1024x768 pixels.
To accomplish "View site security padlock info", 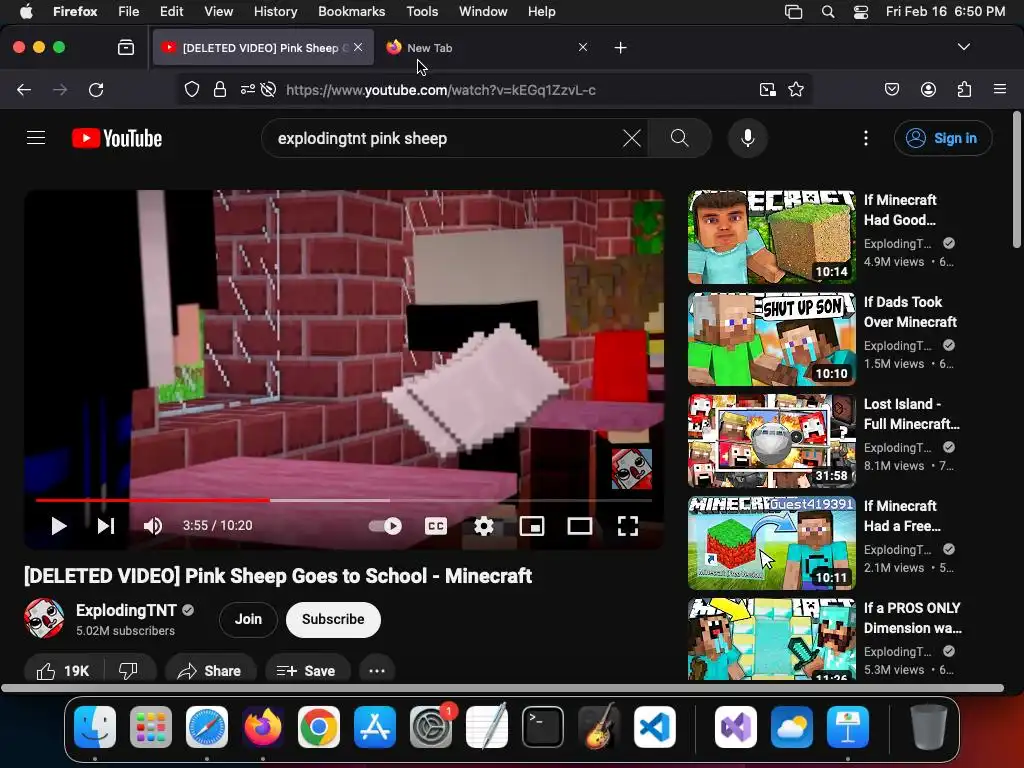I will [x=220, y=89].
